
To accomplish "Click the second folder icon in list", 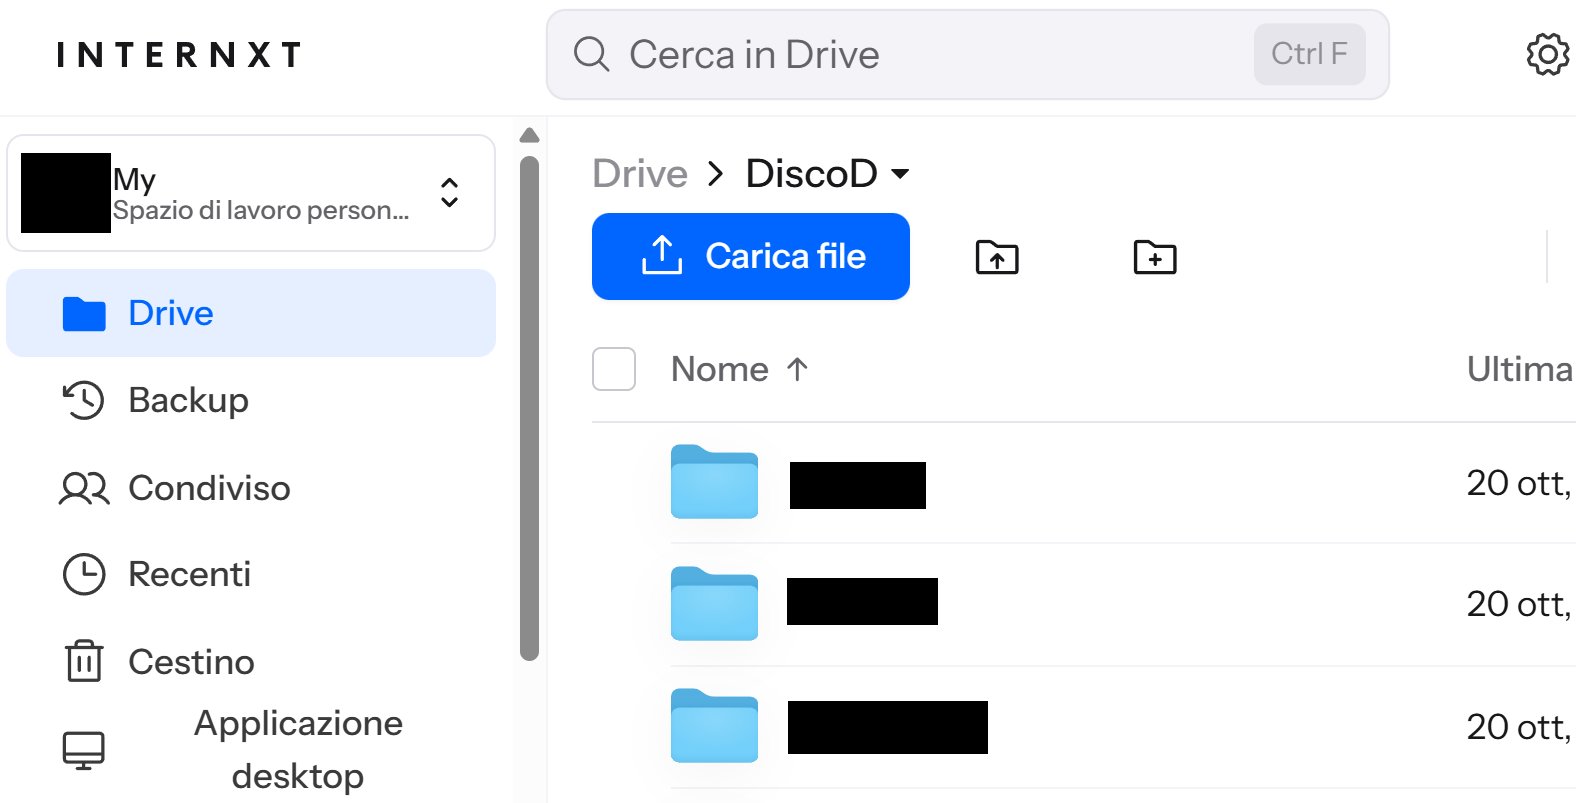I will point(714,604).
